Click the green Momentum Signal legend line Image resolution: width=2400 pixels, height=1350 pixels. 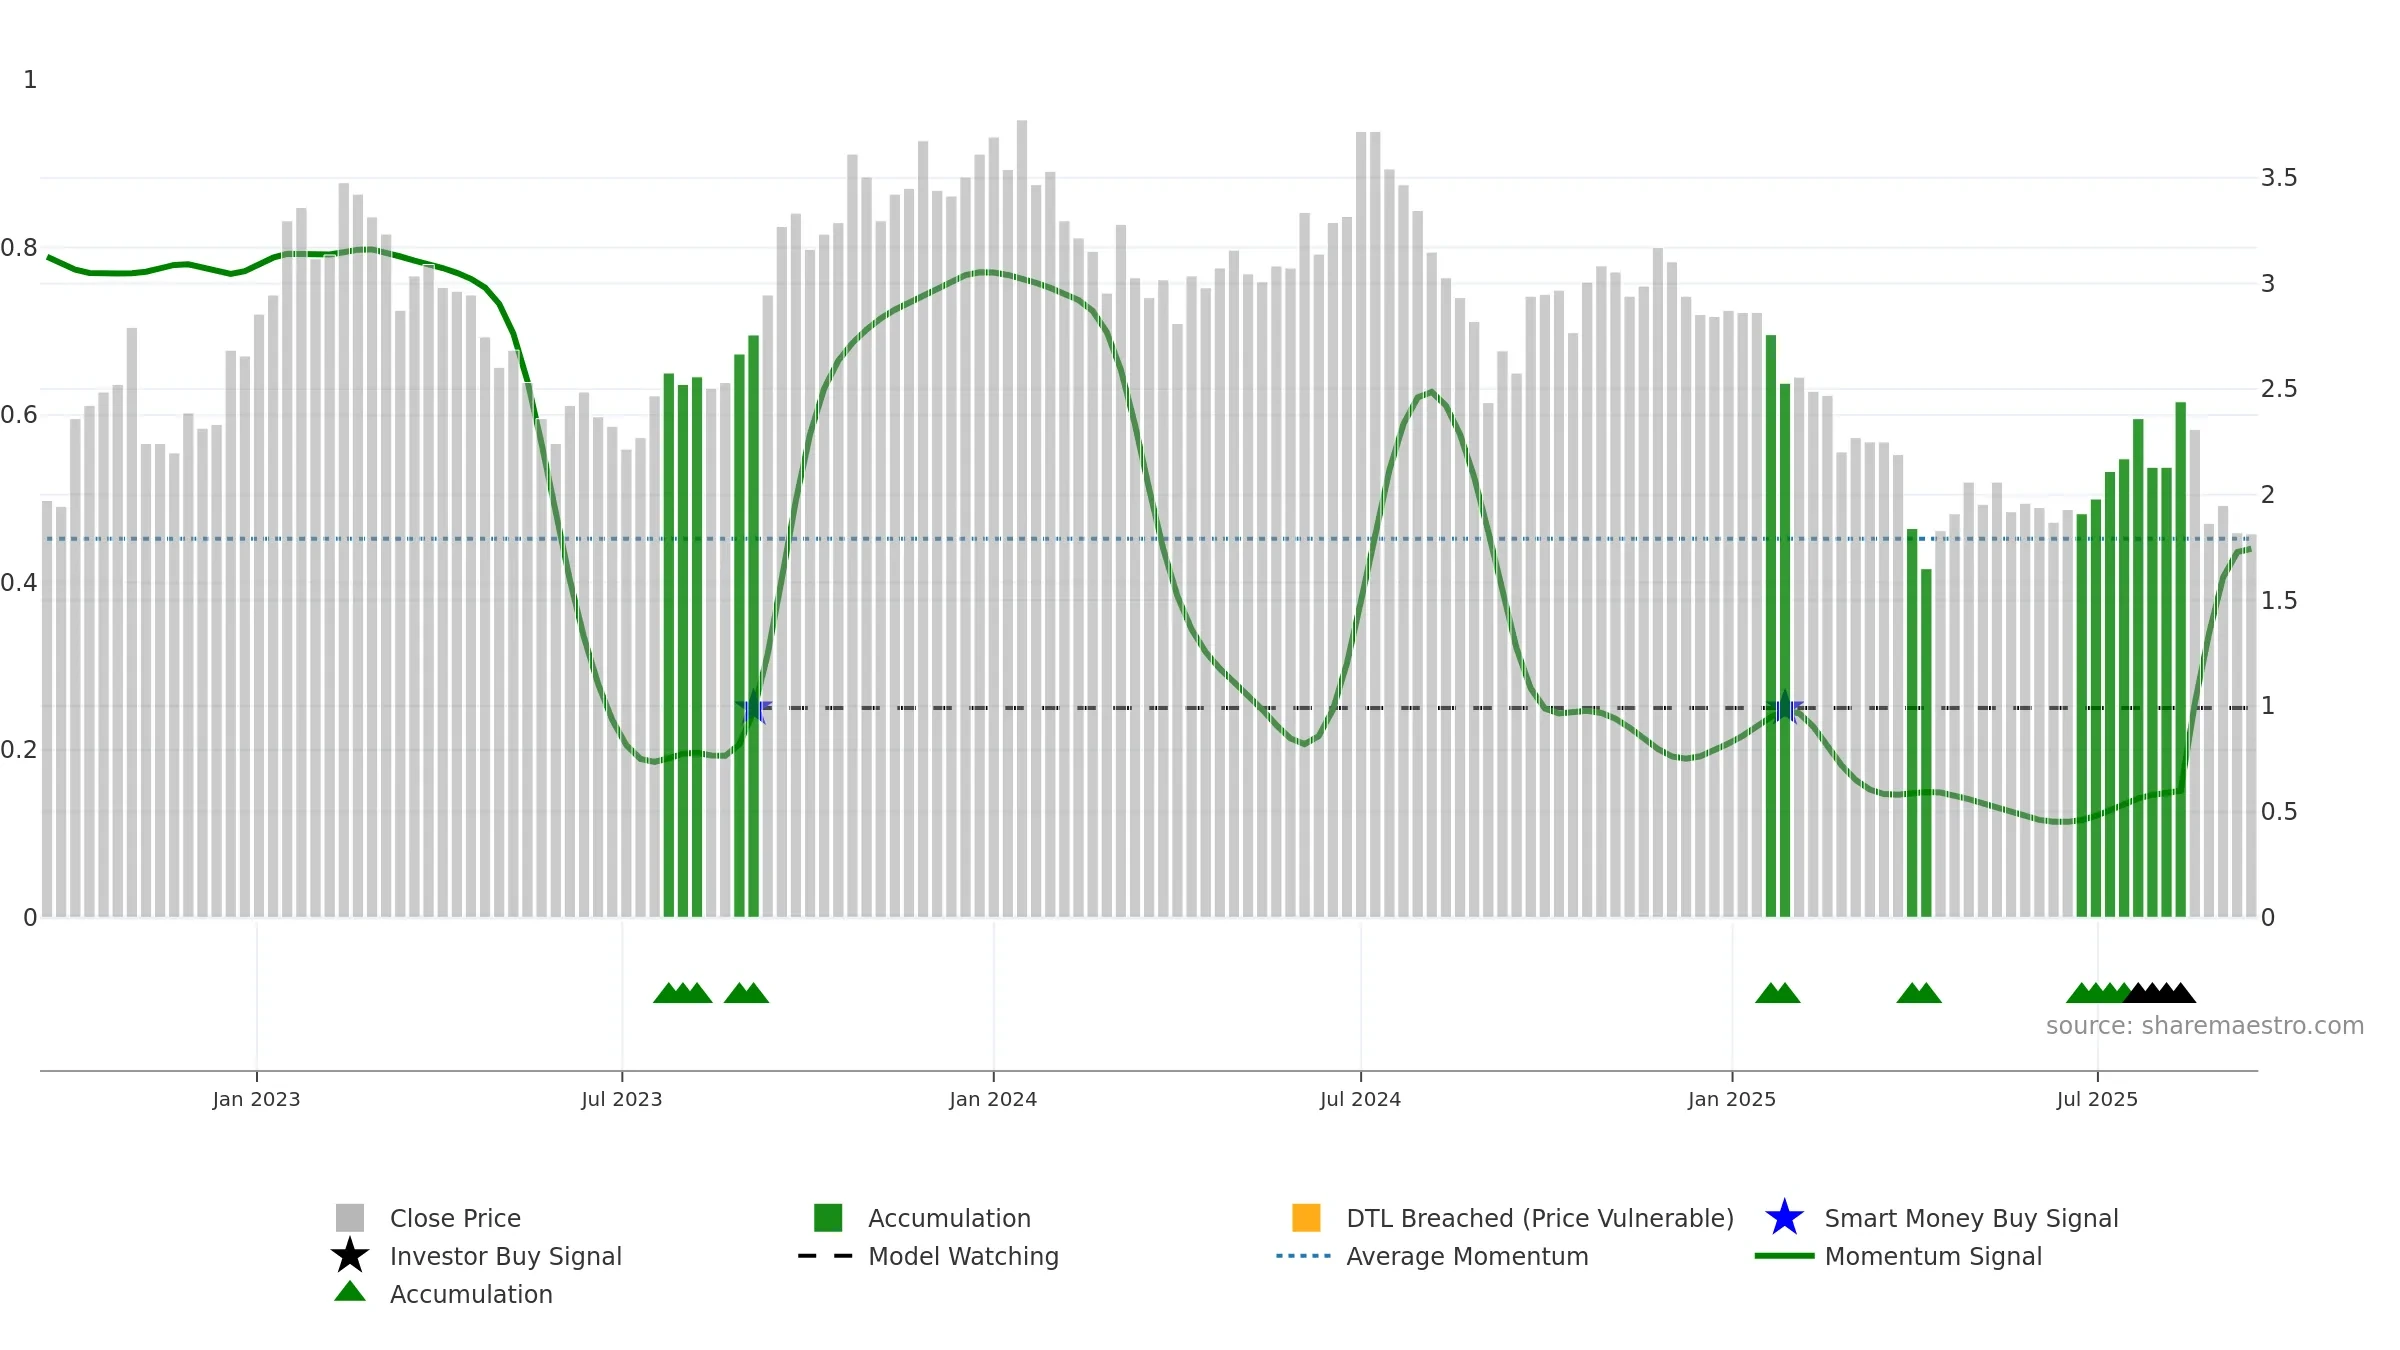click(1784, 1255)
